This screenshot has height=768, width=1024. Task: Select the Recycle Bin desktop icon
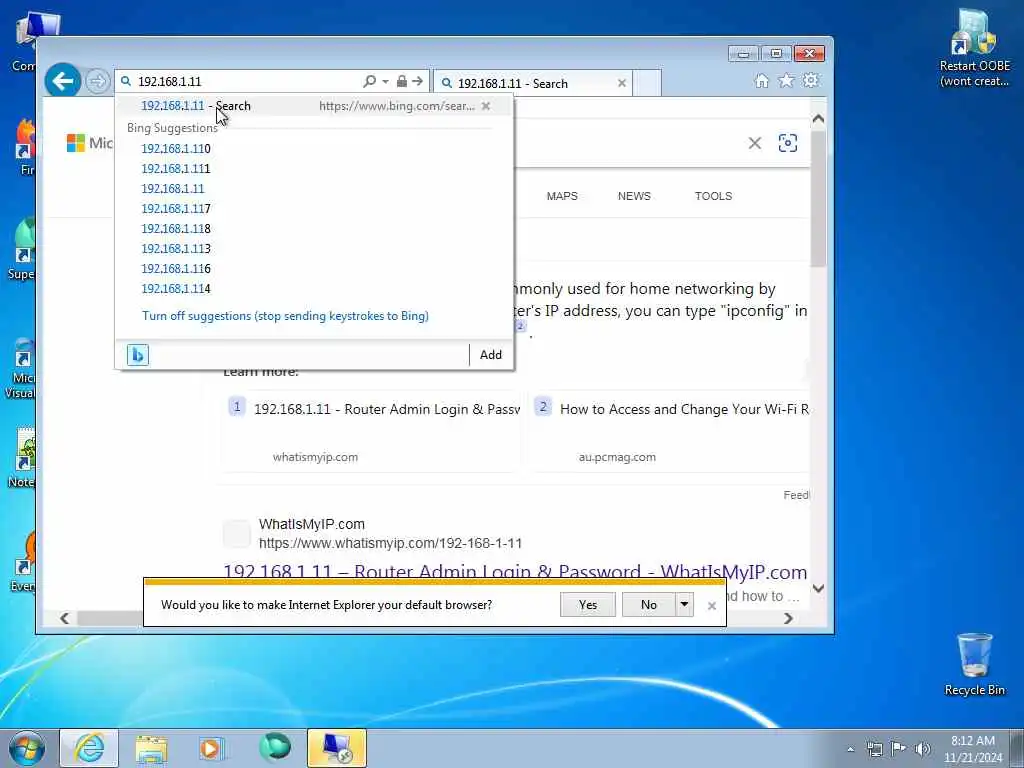pyautogui.click(x=974, y=664)
